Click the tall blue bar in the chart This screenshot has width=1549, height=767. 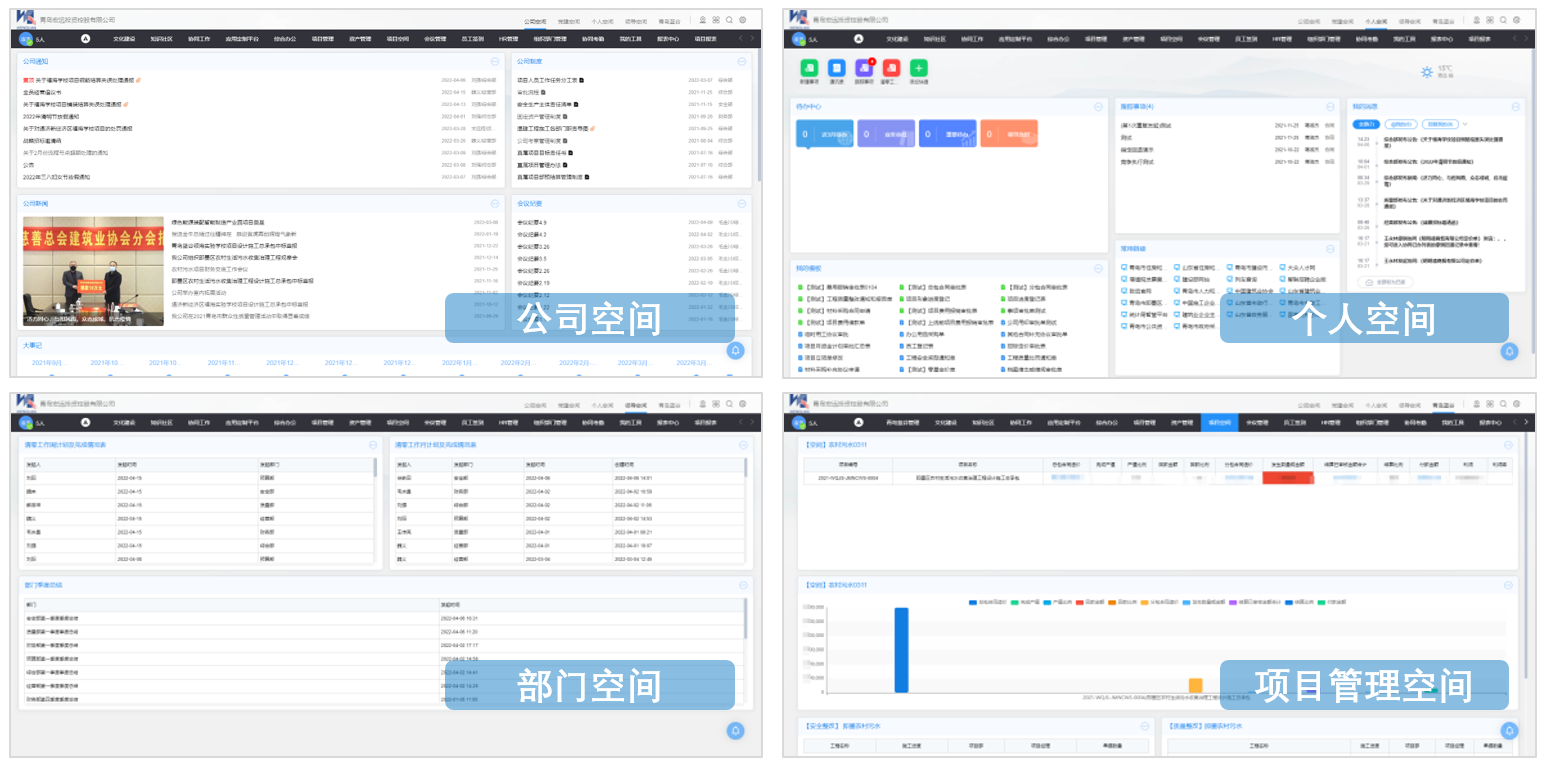(x=901, y=649)
